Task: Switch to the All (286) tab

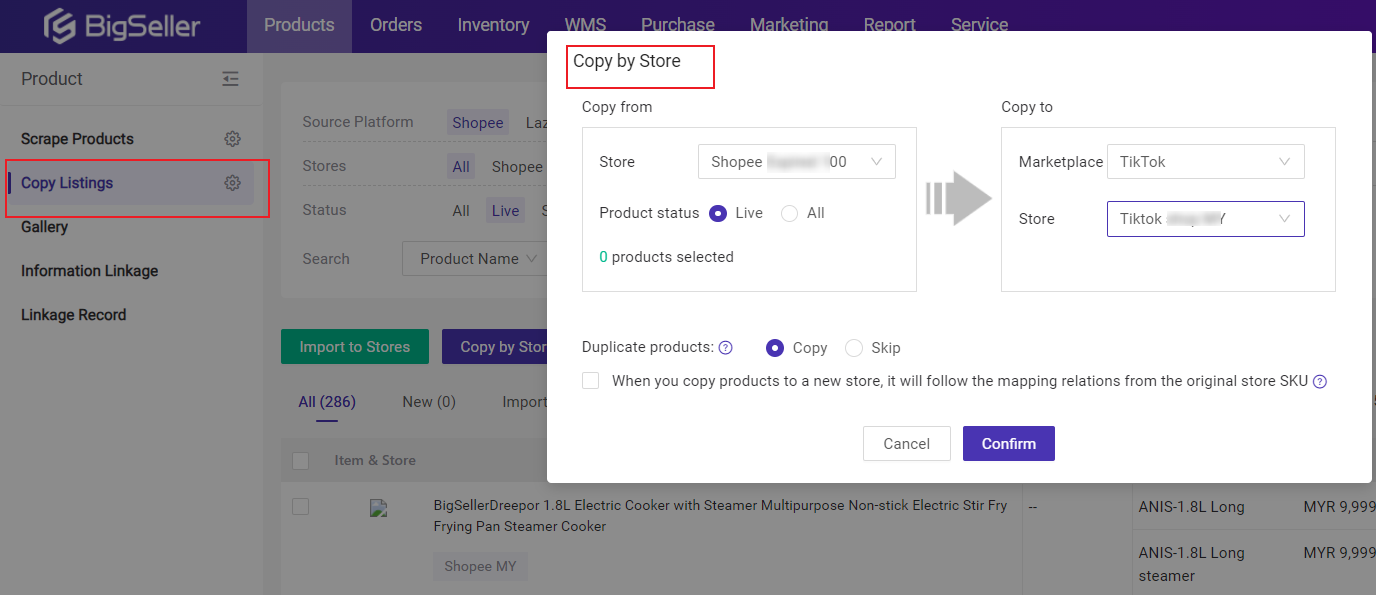Action: (326, 402)
